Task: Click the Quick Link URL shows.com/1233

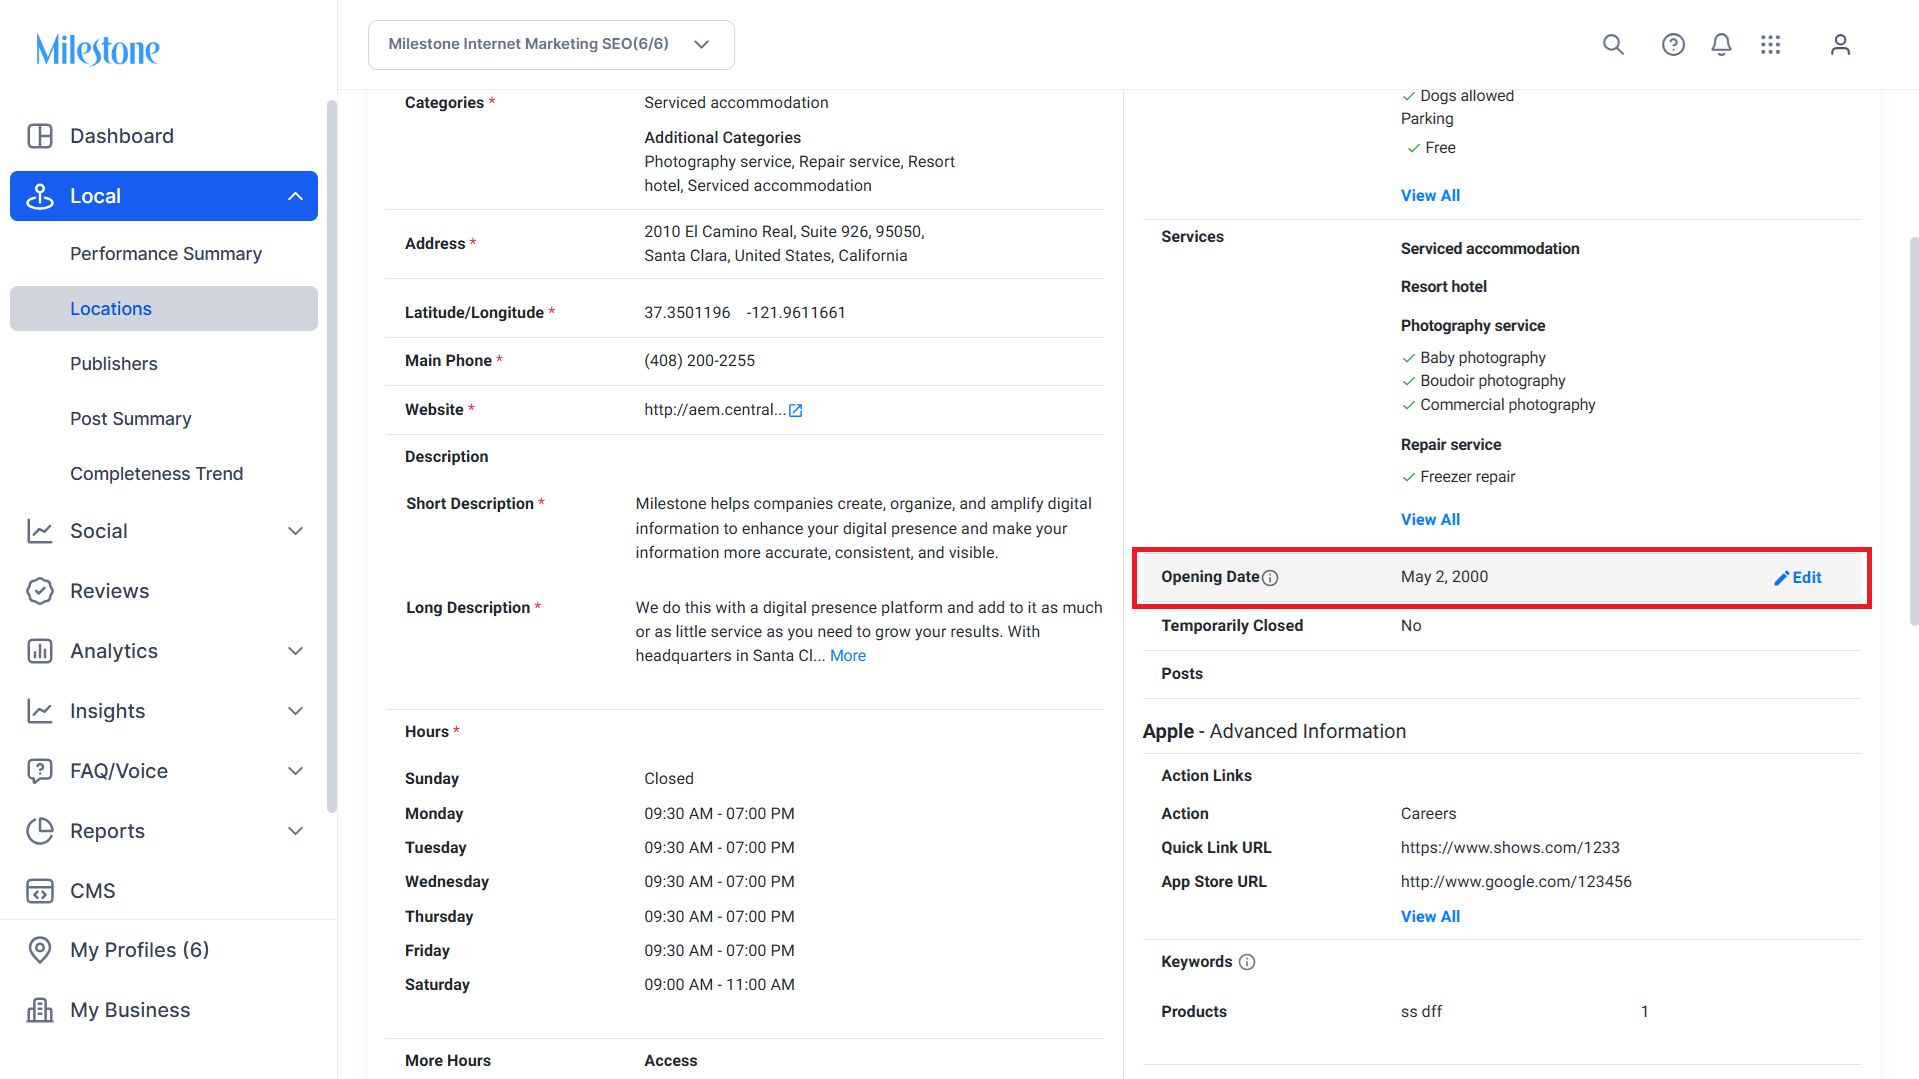Action: pyautogui.click(x=1510, y=848)
